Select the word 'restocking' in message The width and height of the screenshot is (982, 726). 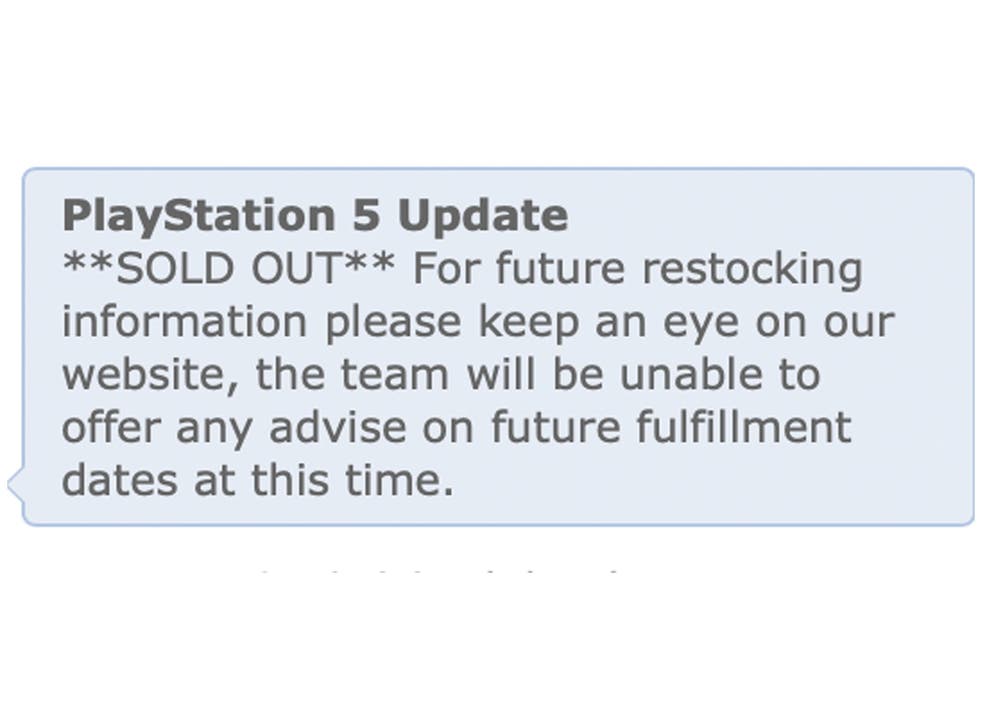752,271
